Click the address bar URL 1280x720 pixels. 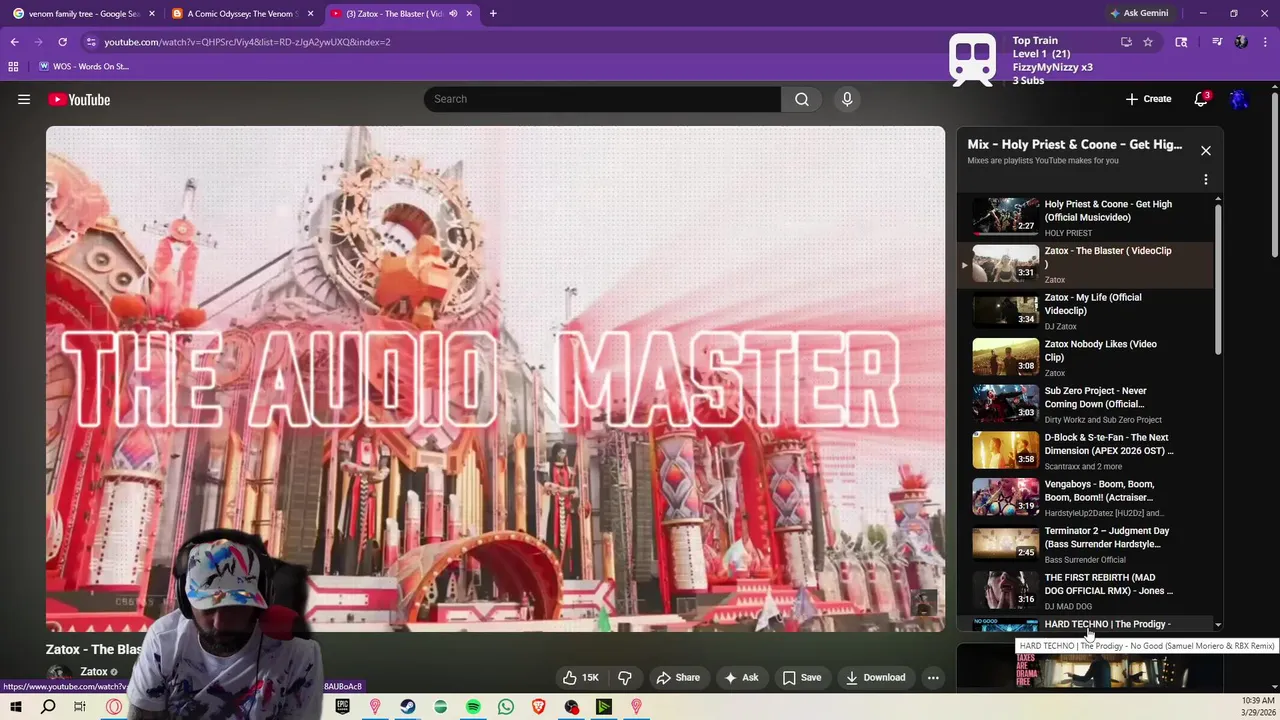pyautogui.click(x=247, y=42)
